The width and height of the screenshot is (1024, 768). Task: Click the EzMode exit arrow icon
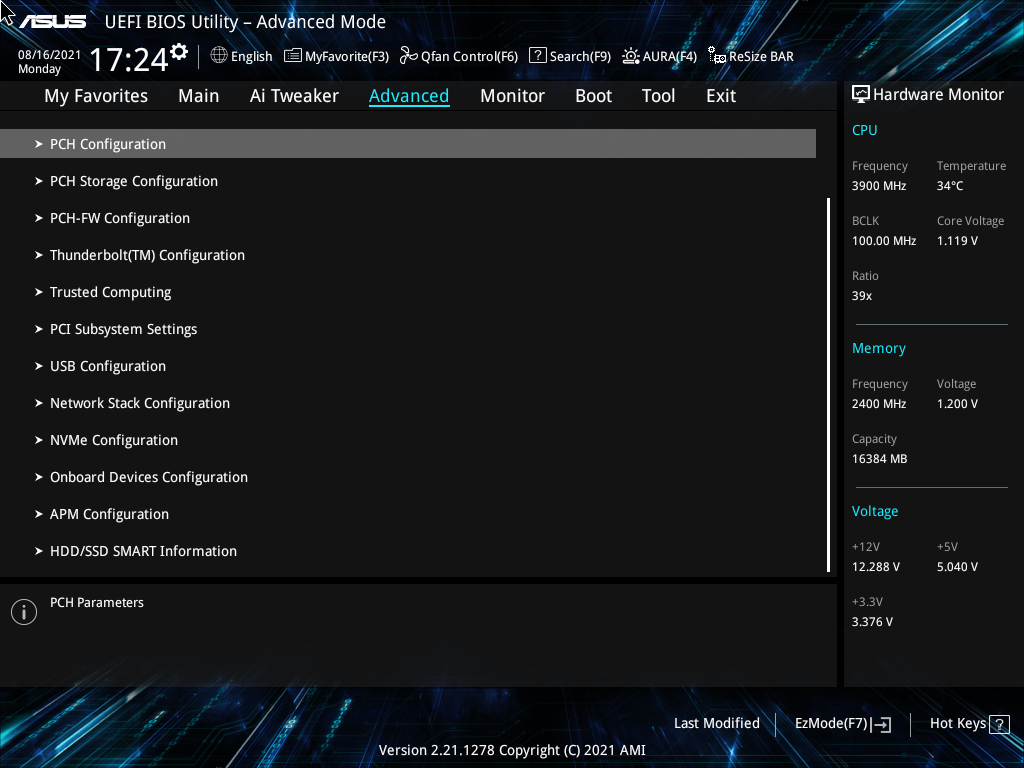[x=881, y=724]
